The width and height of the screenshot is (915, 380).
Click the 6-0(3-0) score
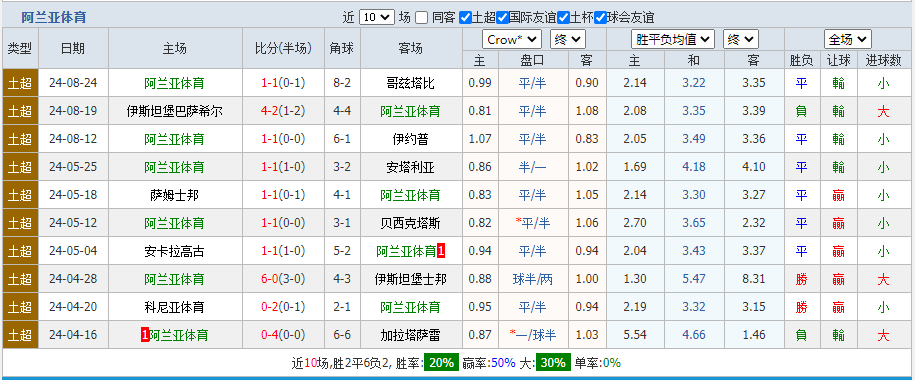point(283,279)
